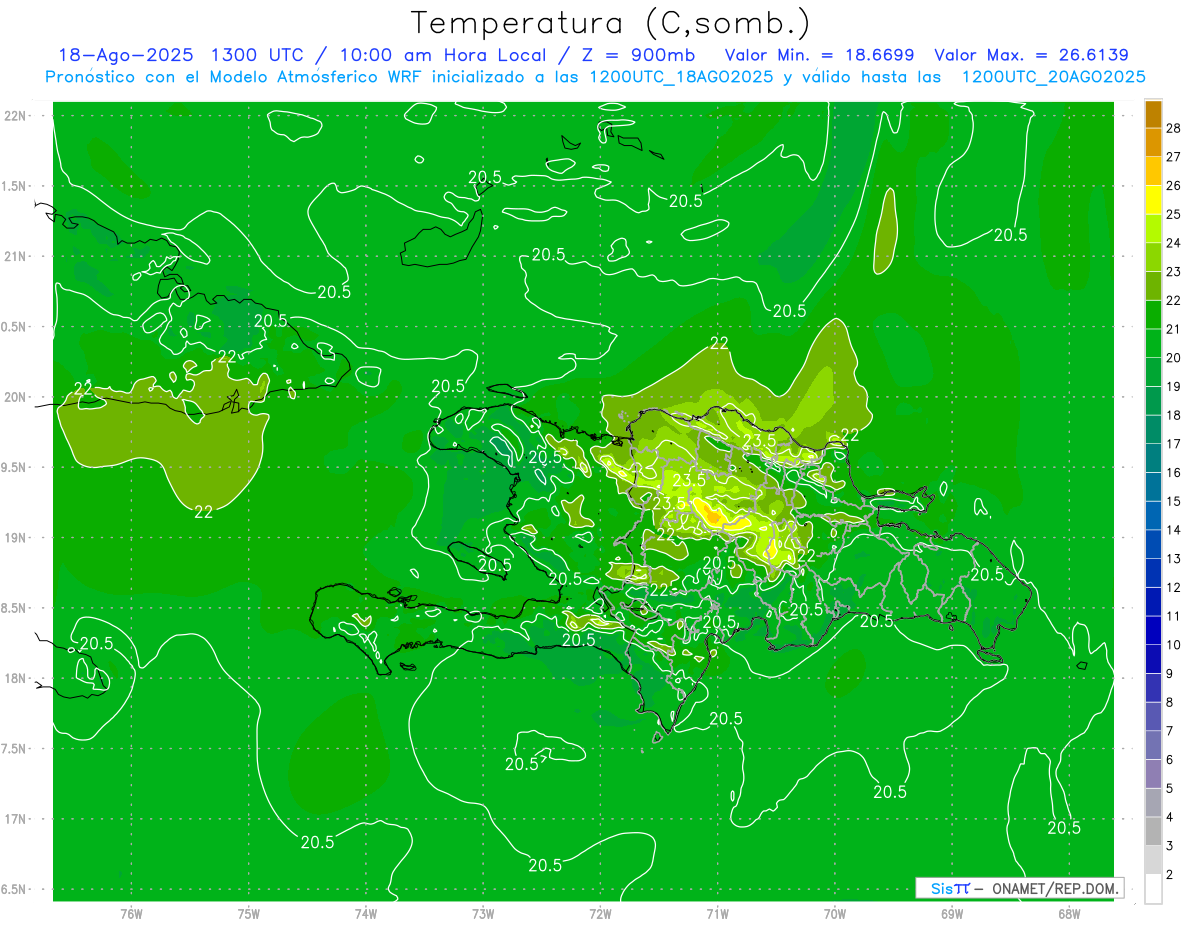Screen dimensions: 1200x927
Task: Click the "21N" latitude axis label
Action: pos(15,256)
